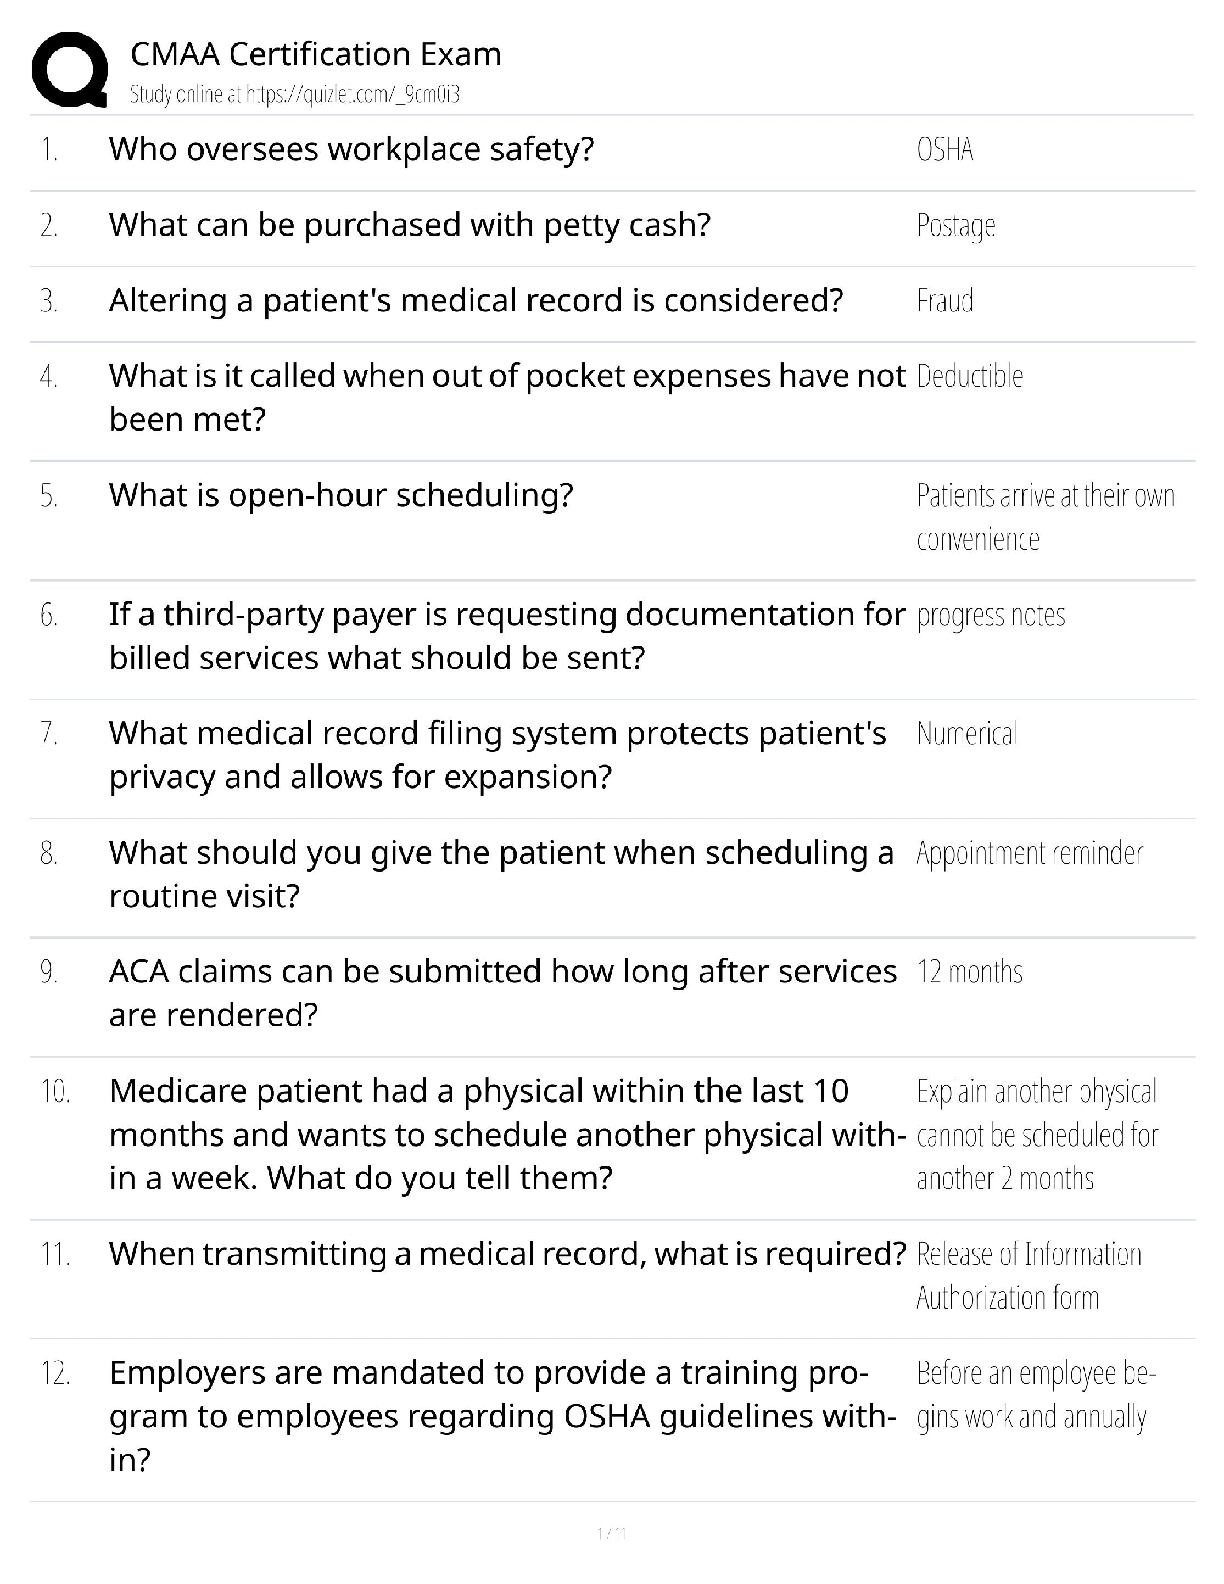1224x1584 pixels.
Task: Click the answer OSHA
Action: pyautogui.click(x=945, y=150)
